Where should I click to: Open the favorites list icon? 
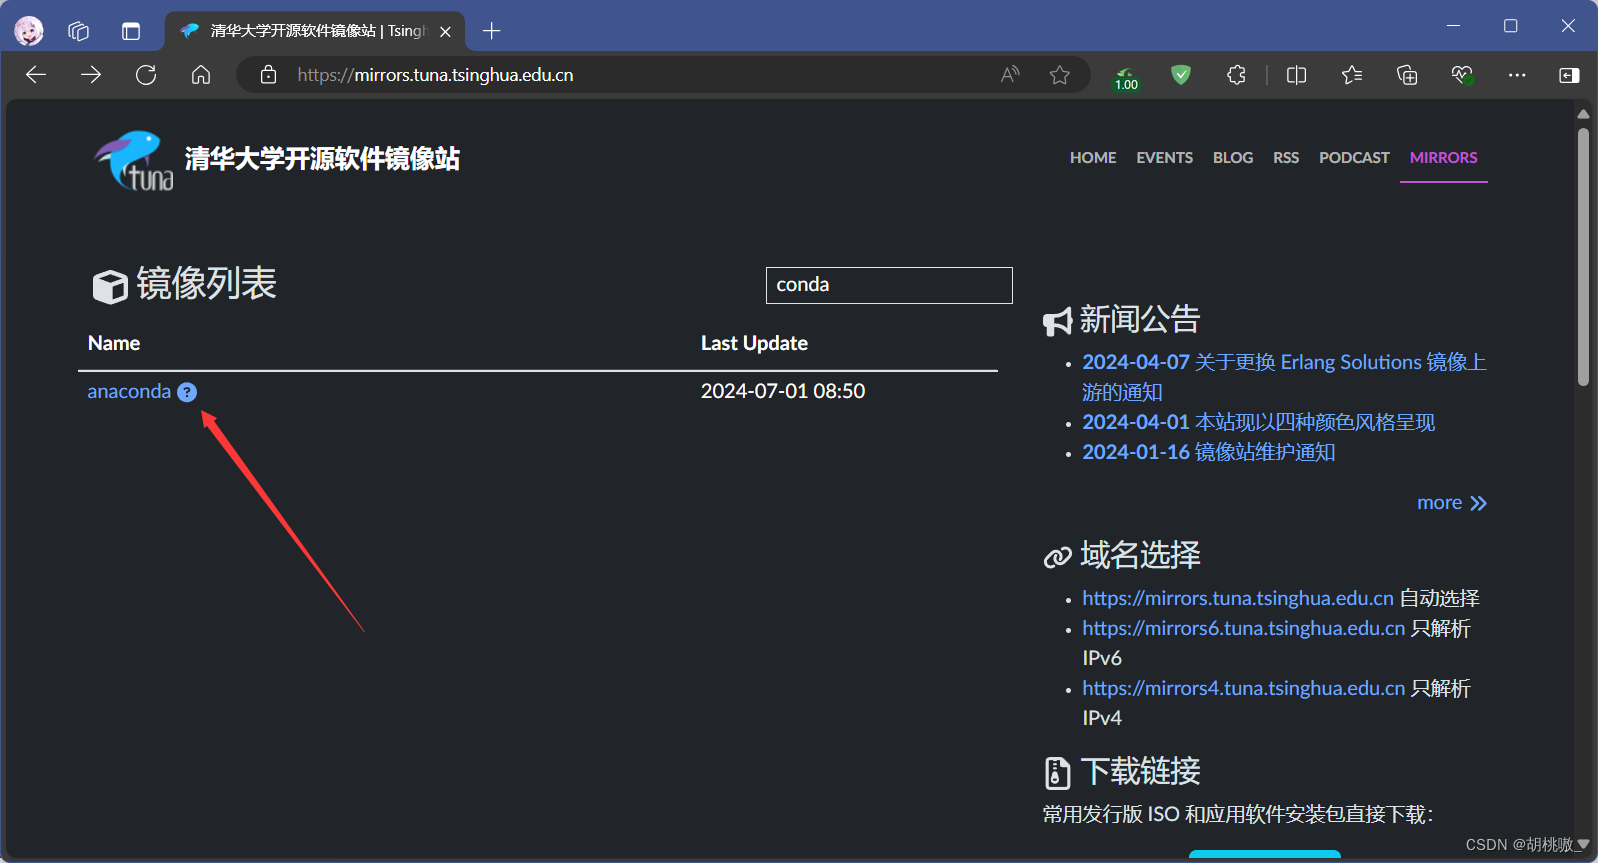[x=1352, y=75]
